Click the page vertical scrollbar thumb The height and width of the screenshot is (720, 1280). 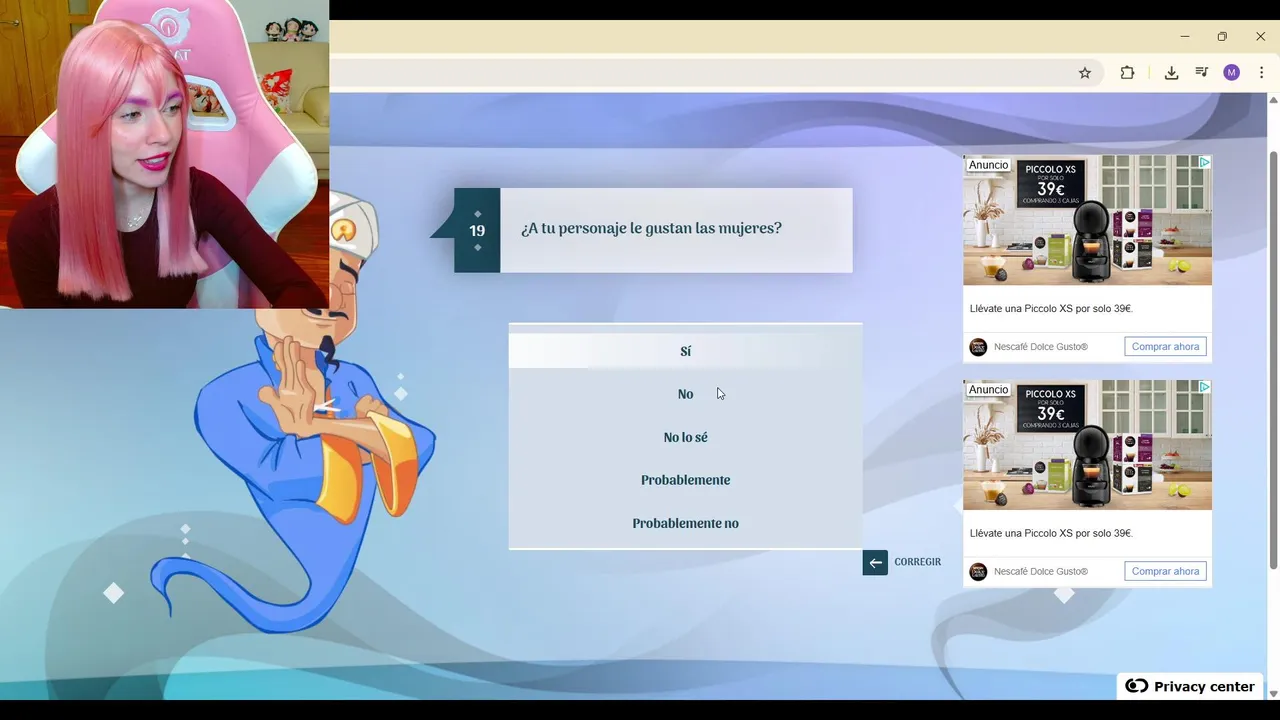(1273, 360)
